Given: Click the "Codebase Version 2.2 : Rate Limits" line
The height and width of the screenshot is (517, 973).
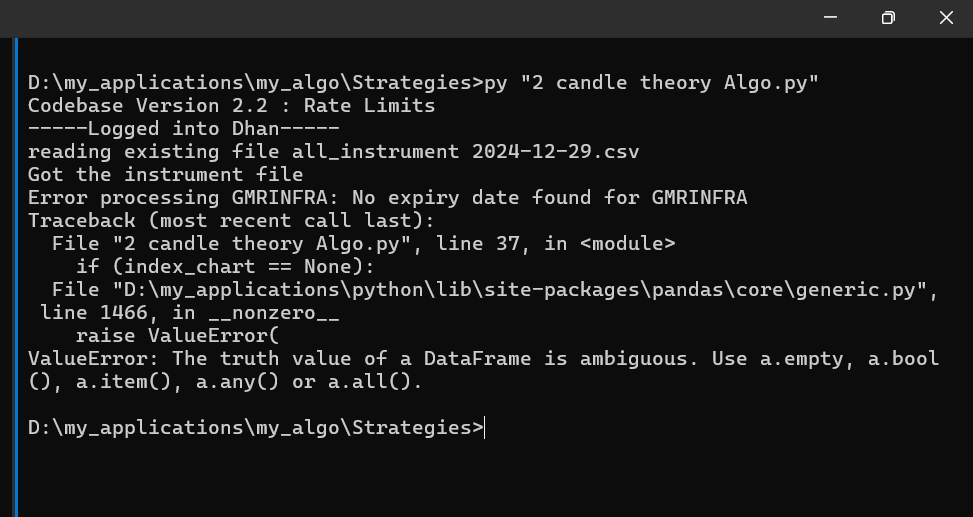Looking at the screenshot, I should click(231, 106).
